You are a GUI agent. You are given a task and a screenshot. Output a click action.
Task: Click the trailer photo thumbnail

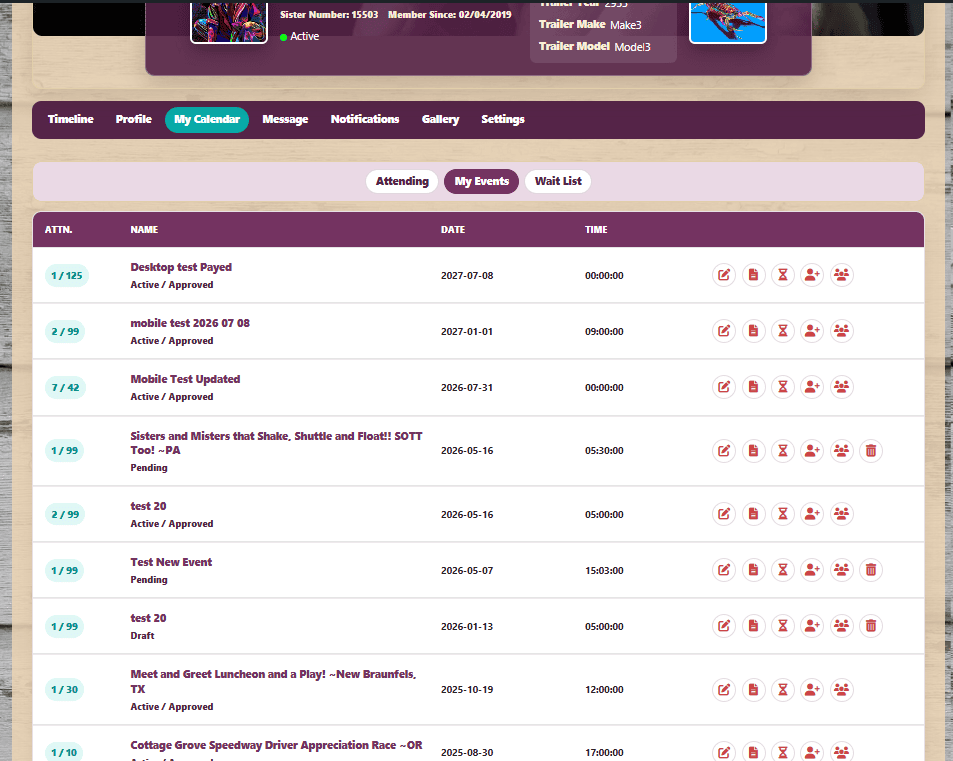[x=728, y=21]
